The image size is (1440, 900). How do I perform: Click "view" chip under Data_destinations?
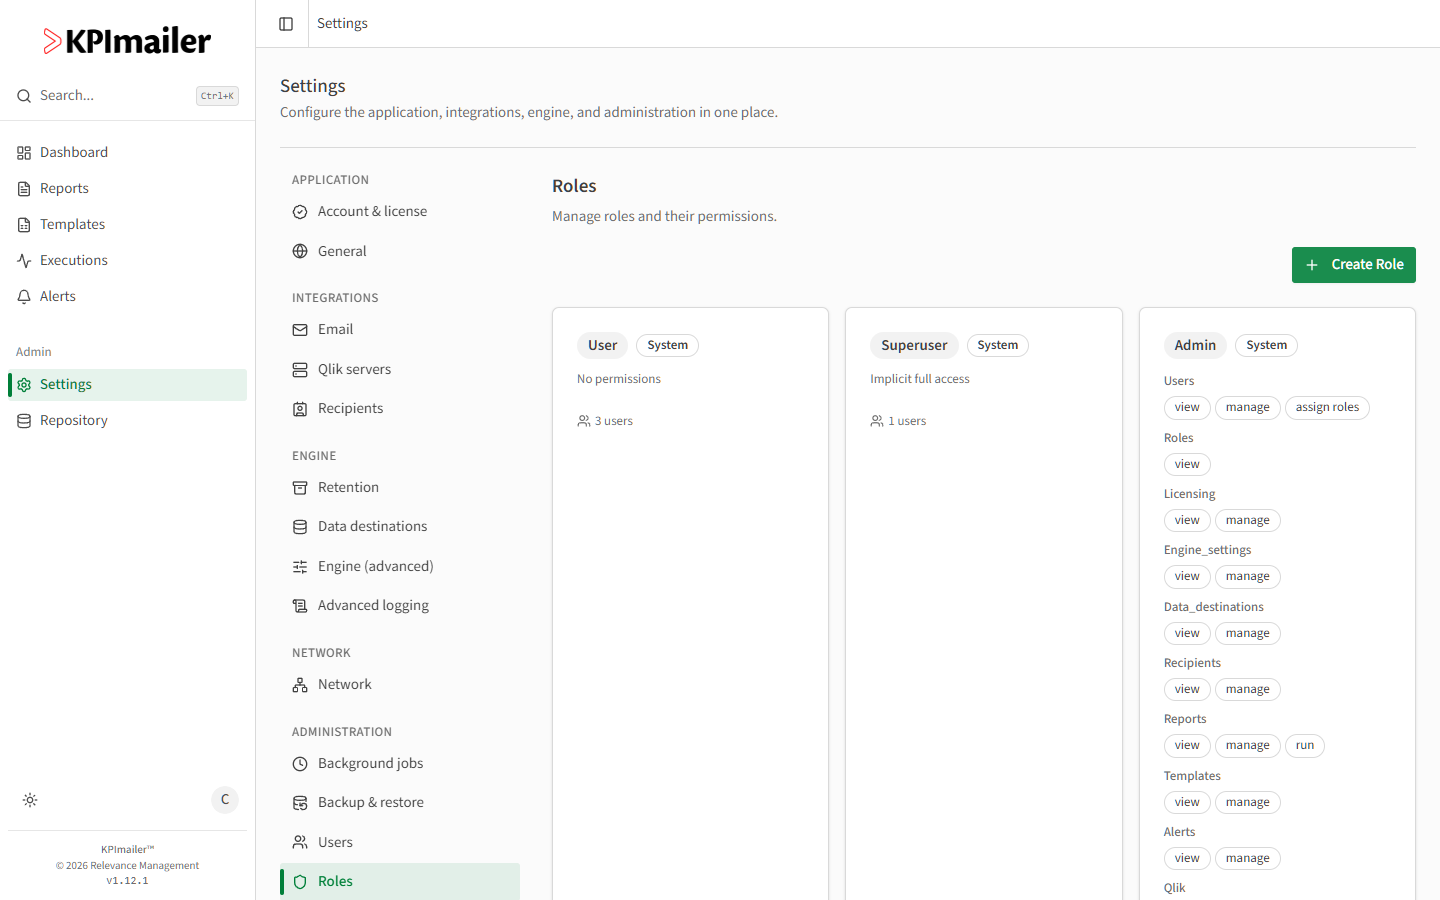coord(1187,634)
